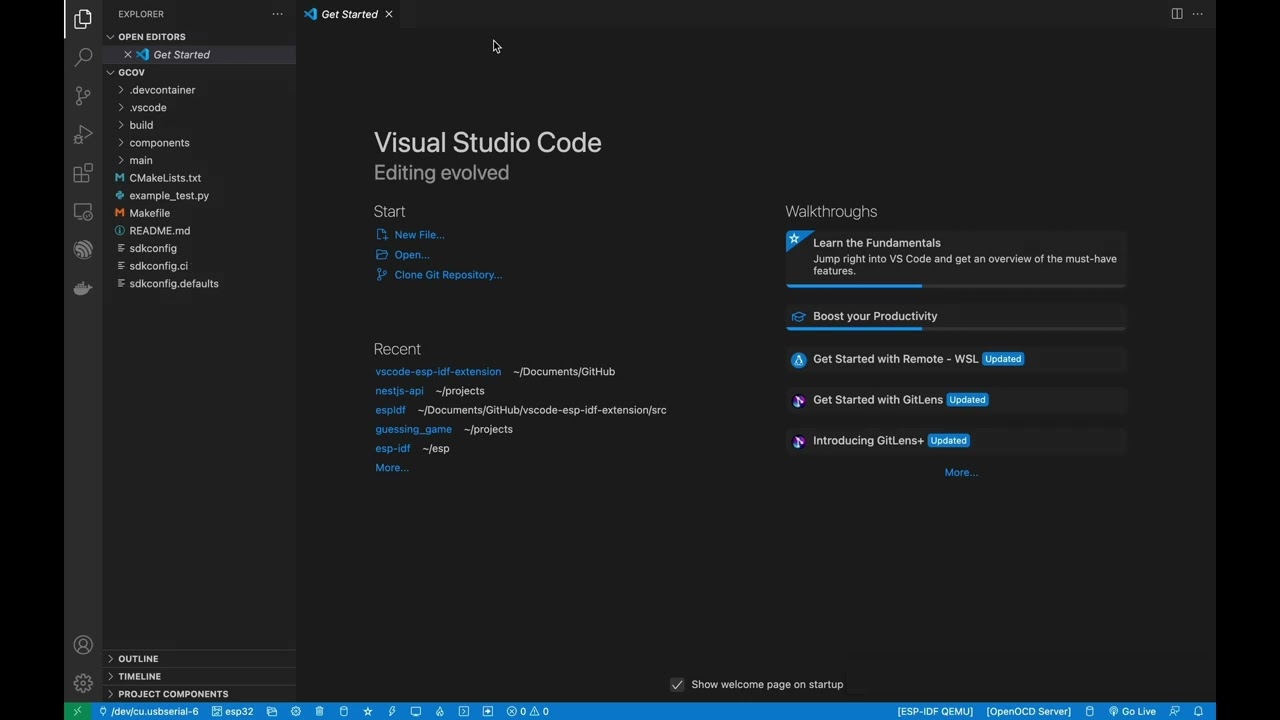Screen dimensions: 1280x720
Task: Click full clean trash icon in status bar
Action: pyautogui.click(x=319, y=711)
